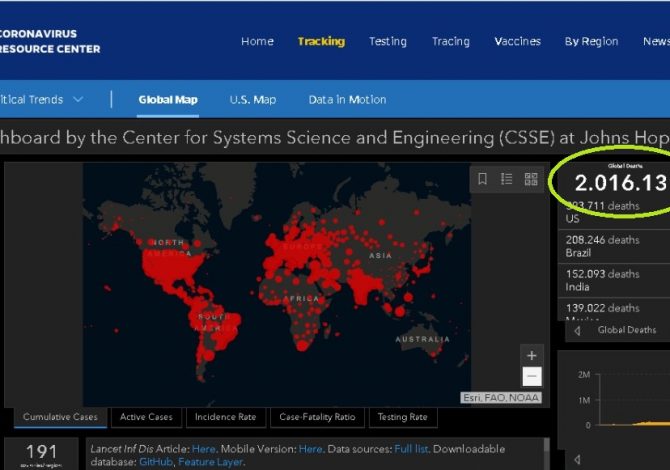This screenshot has width=670, height=470.
Task: Select the Cumulative Cases map tab
Action: point(60,417)
